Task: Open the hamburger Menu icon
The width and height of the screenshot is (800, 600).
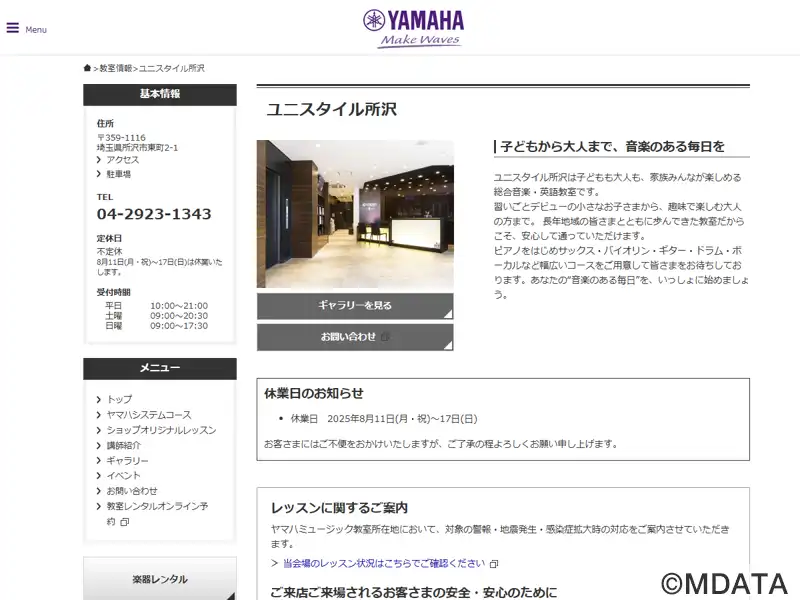Action: coord(13,28)
